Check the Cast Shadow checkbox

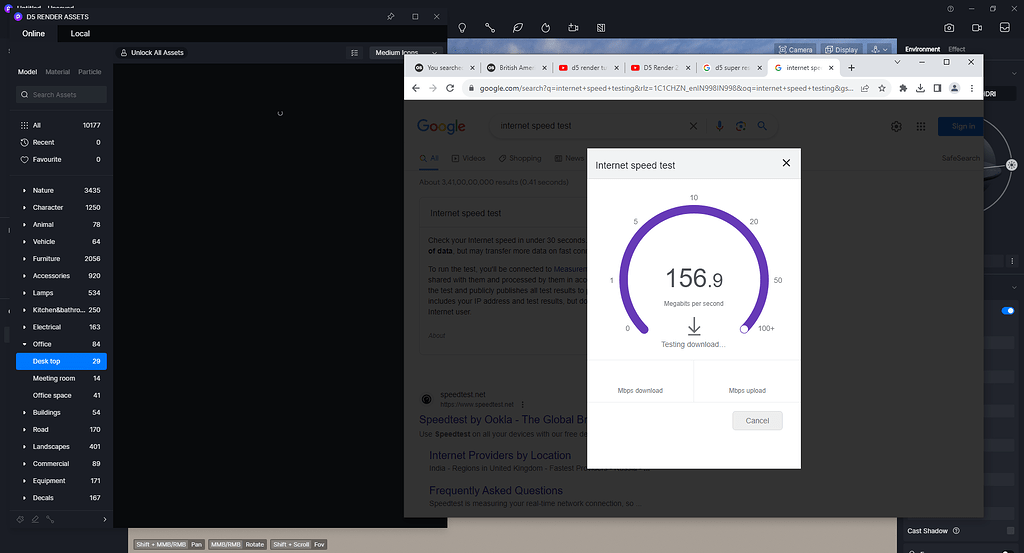(x=1008, y=531)
